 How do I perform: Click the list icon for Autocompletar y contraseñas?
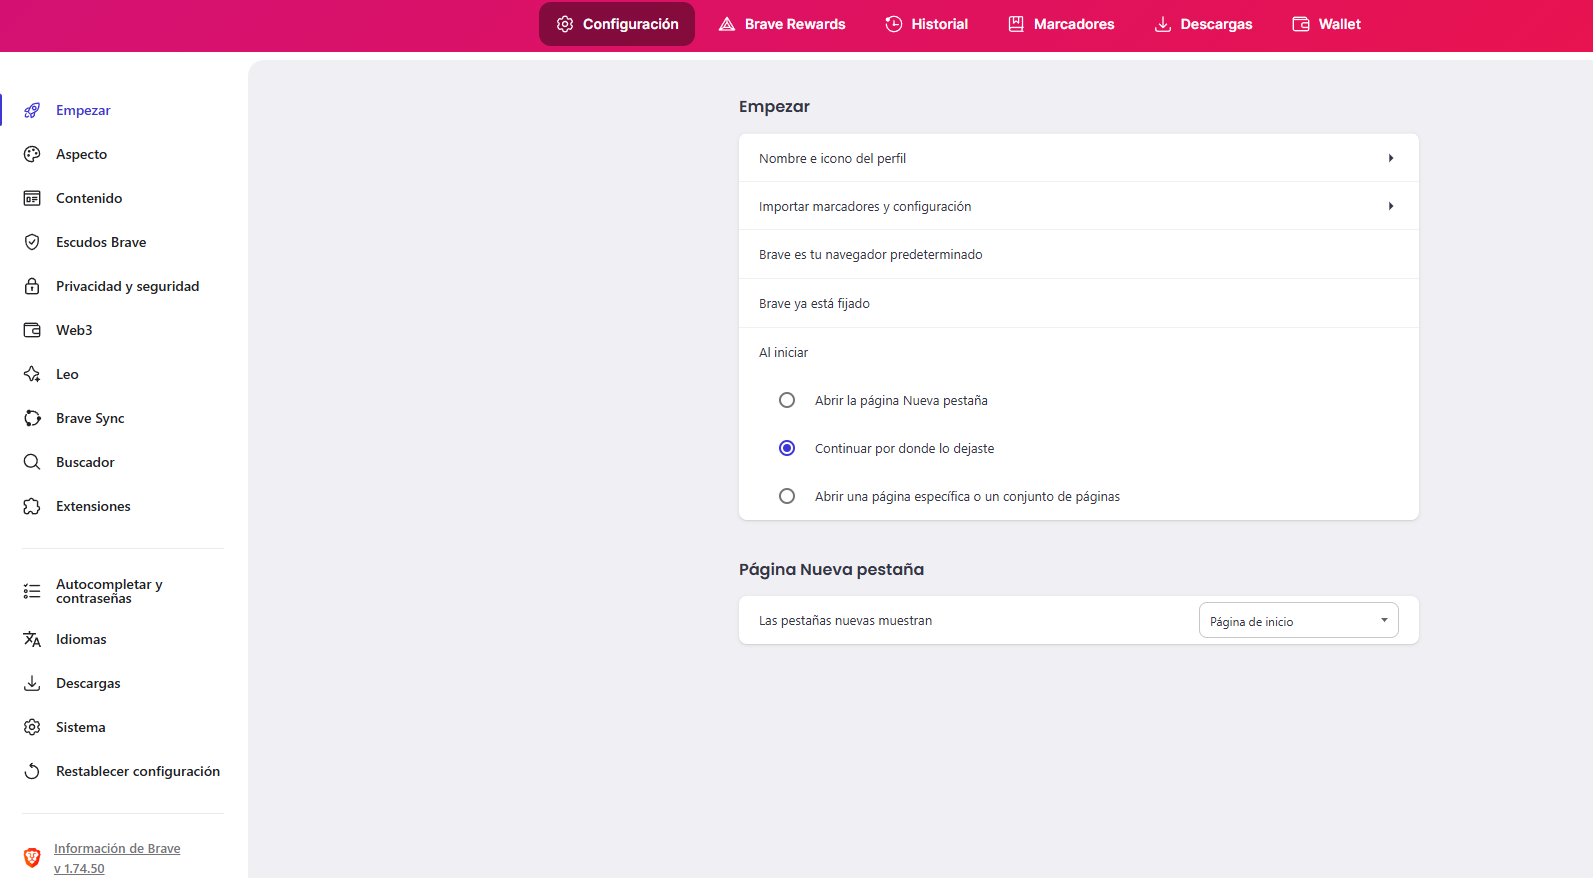tap(32, 591)
